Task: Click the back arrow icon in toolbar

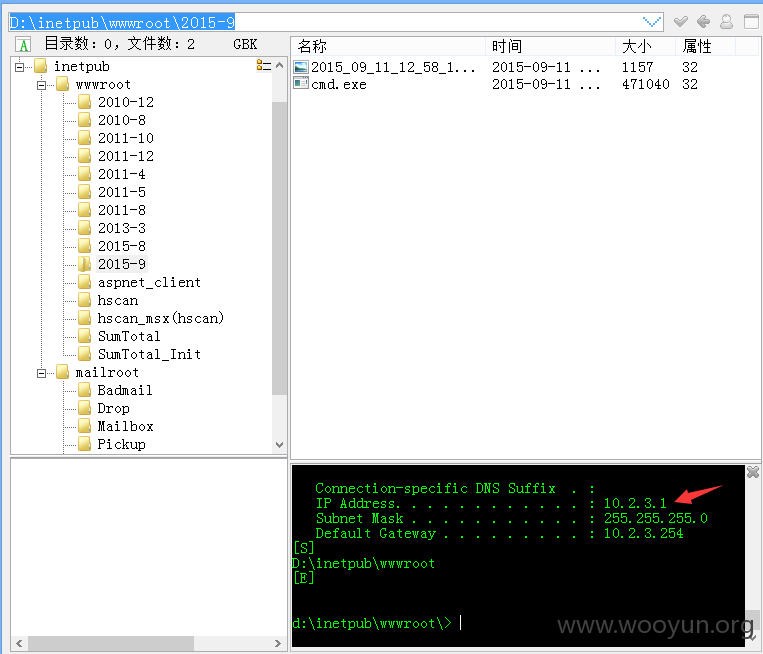Action: 704,21
